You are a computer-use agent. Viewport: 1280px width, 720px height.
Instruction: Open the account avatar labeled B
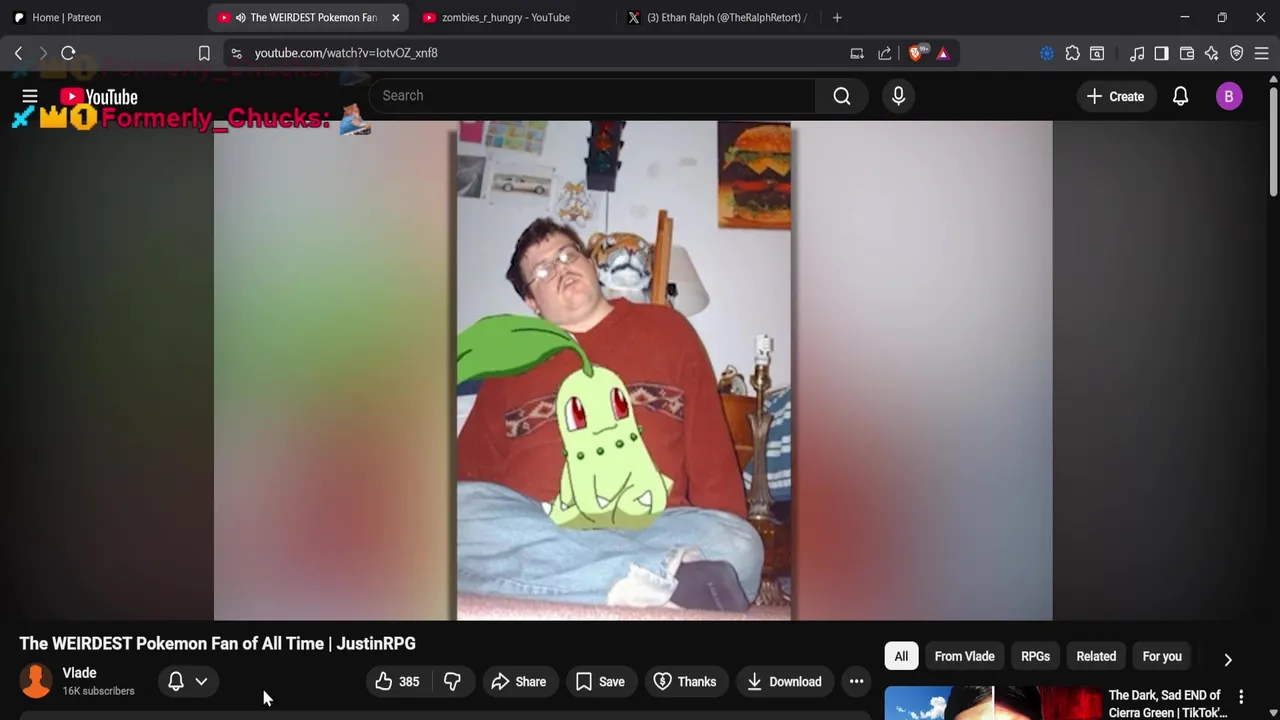pos(1229,96)
